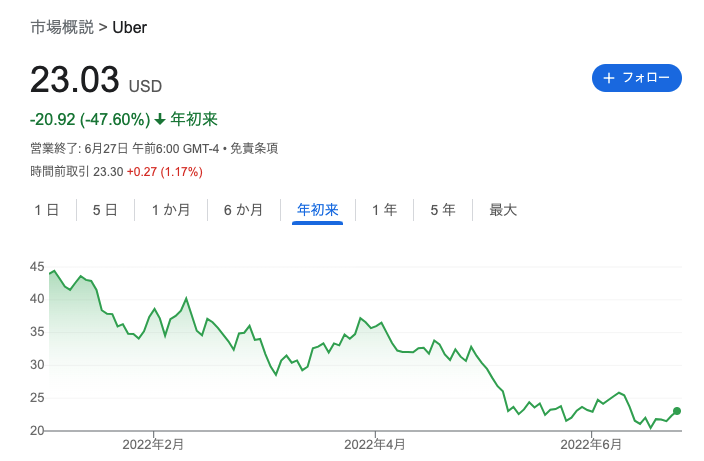Image resolution: width=704 pixels, height=461 pixels.
Task: Switch to the 6か月 range tab
Action: 243,210
